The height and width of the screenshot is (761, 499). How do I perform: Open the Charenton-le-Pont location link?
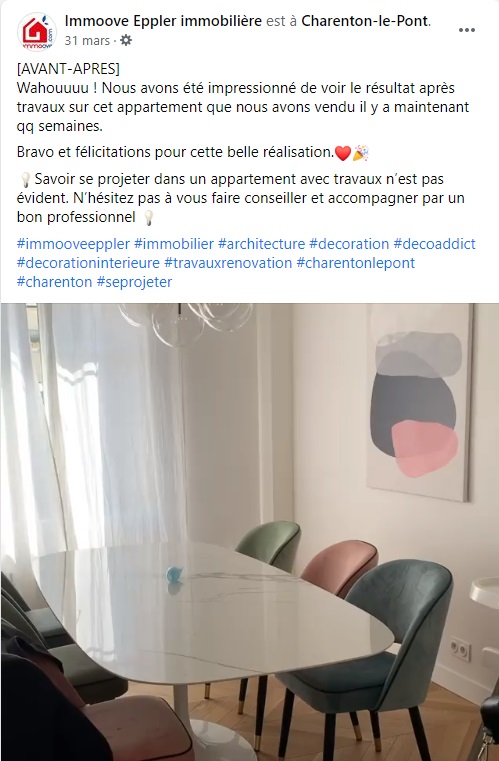point(365,21)
